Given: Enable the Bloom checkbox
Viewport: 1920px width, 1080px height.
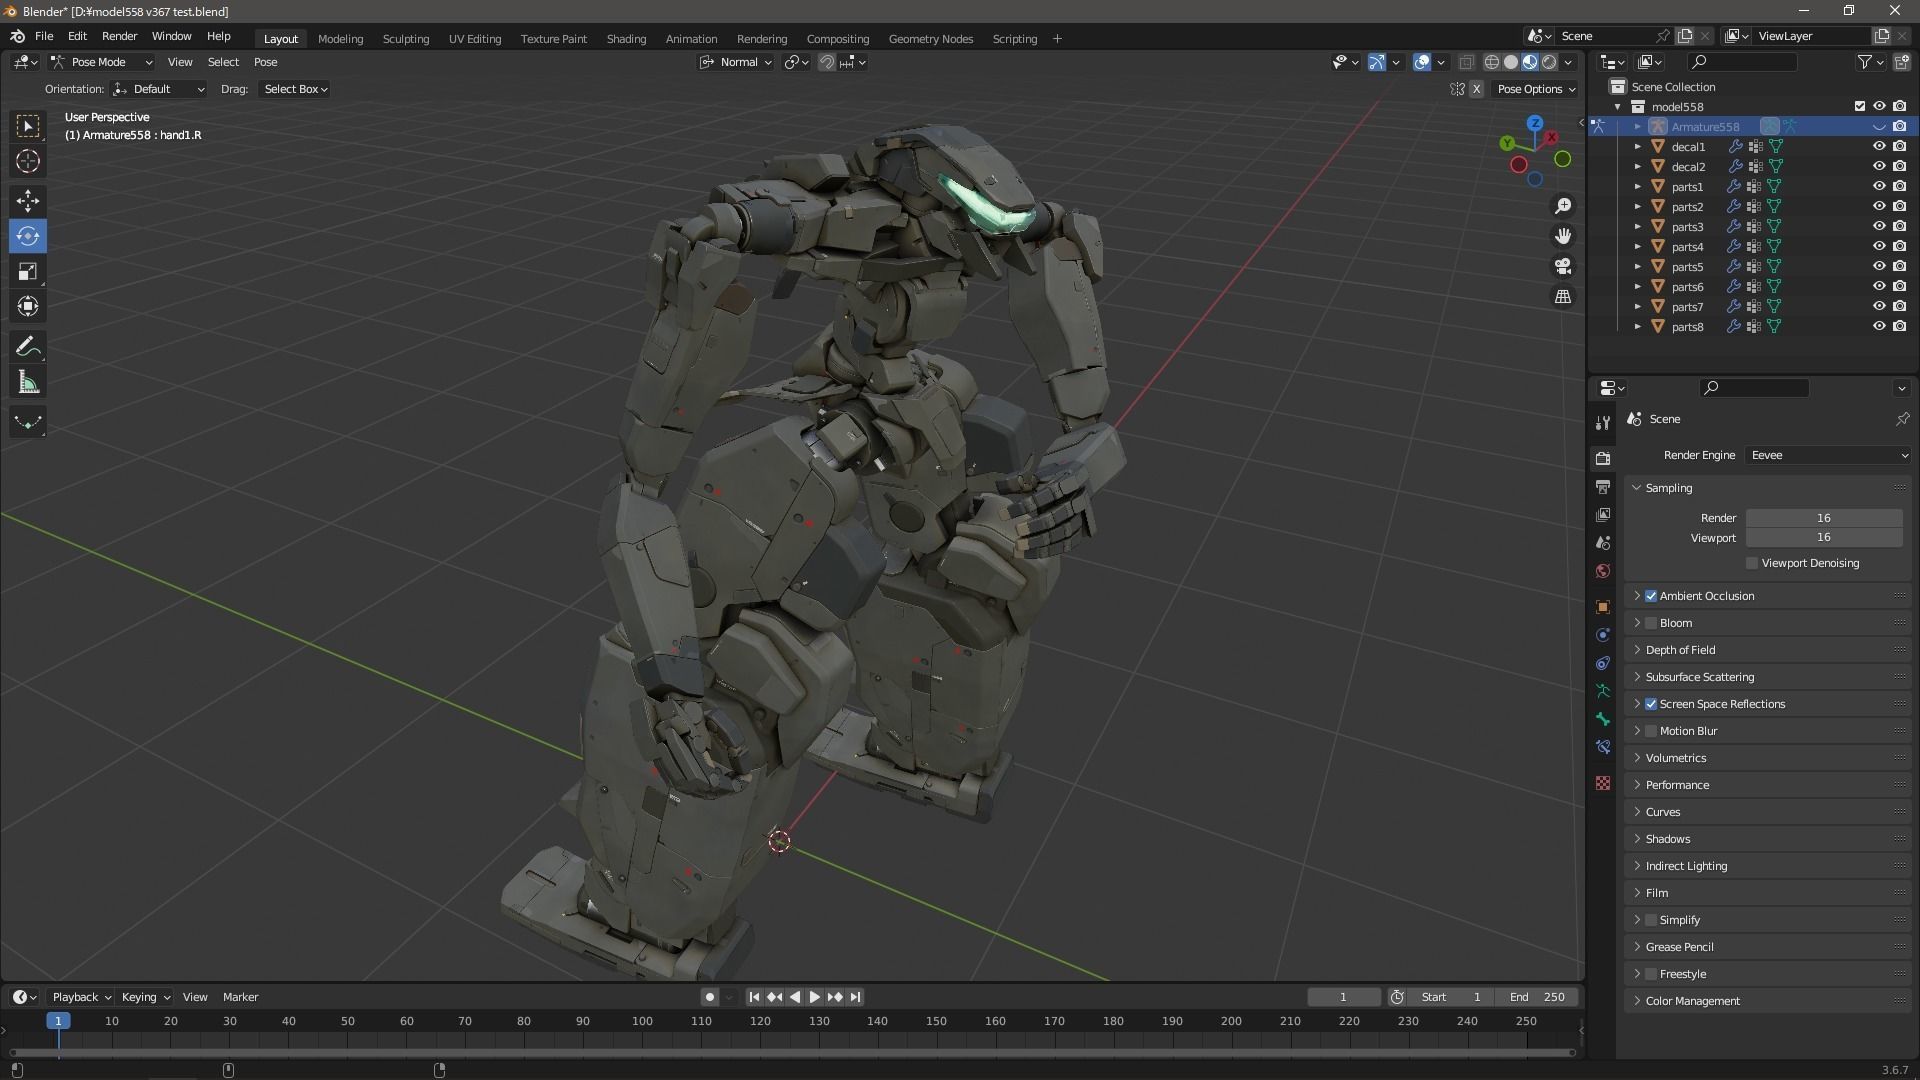Looking at the screenshot, I should point(1651,623).
